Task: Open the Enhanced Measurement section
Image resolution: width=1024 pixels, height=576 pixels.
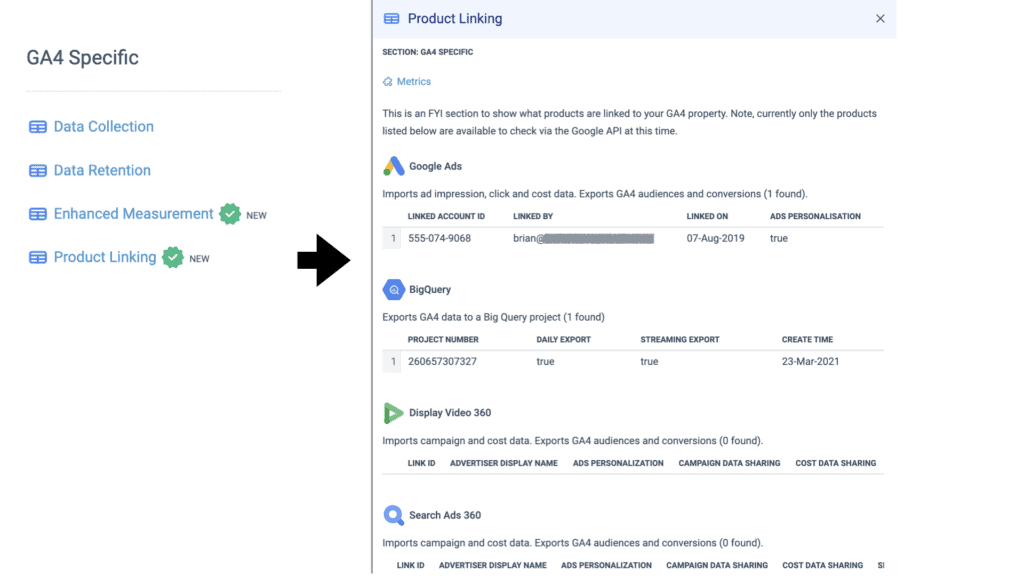Action: (133, 214)
